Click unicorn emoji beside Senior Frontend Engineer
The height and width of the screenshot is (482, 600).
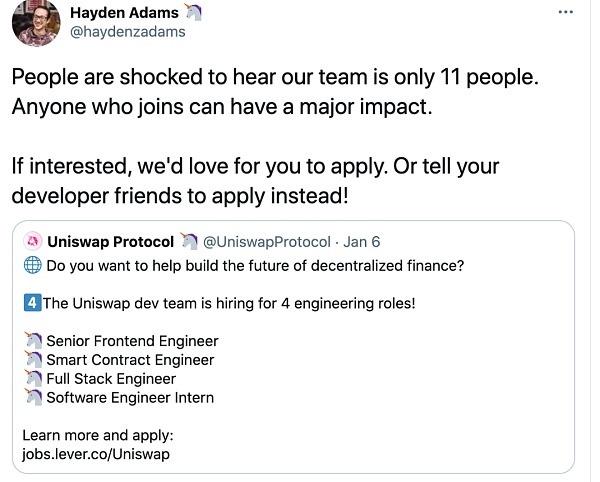[x=32, y=341]
